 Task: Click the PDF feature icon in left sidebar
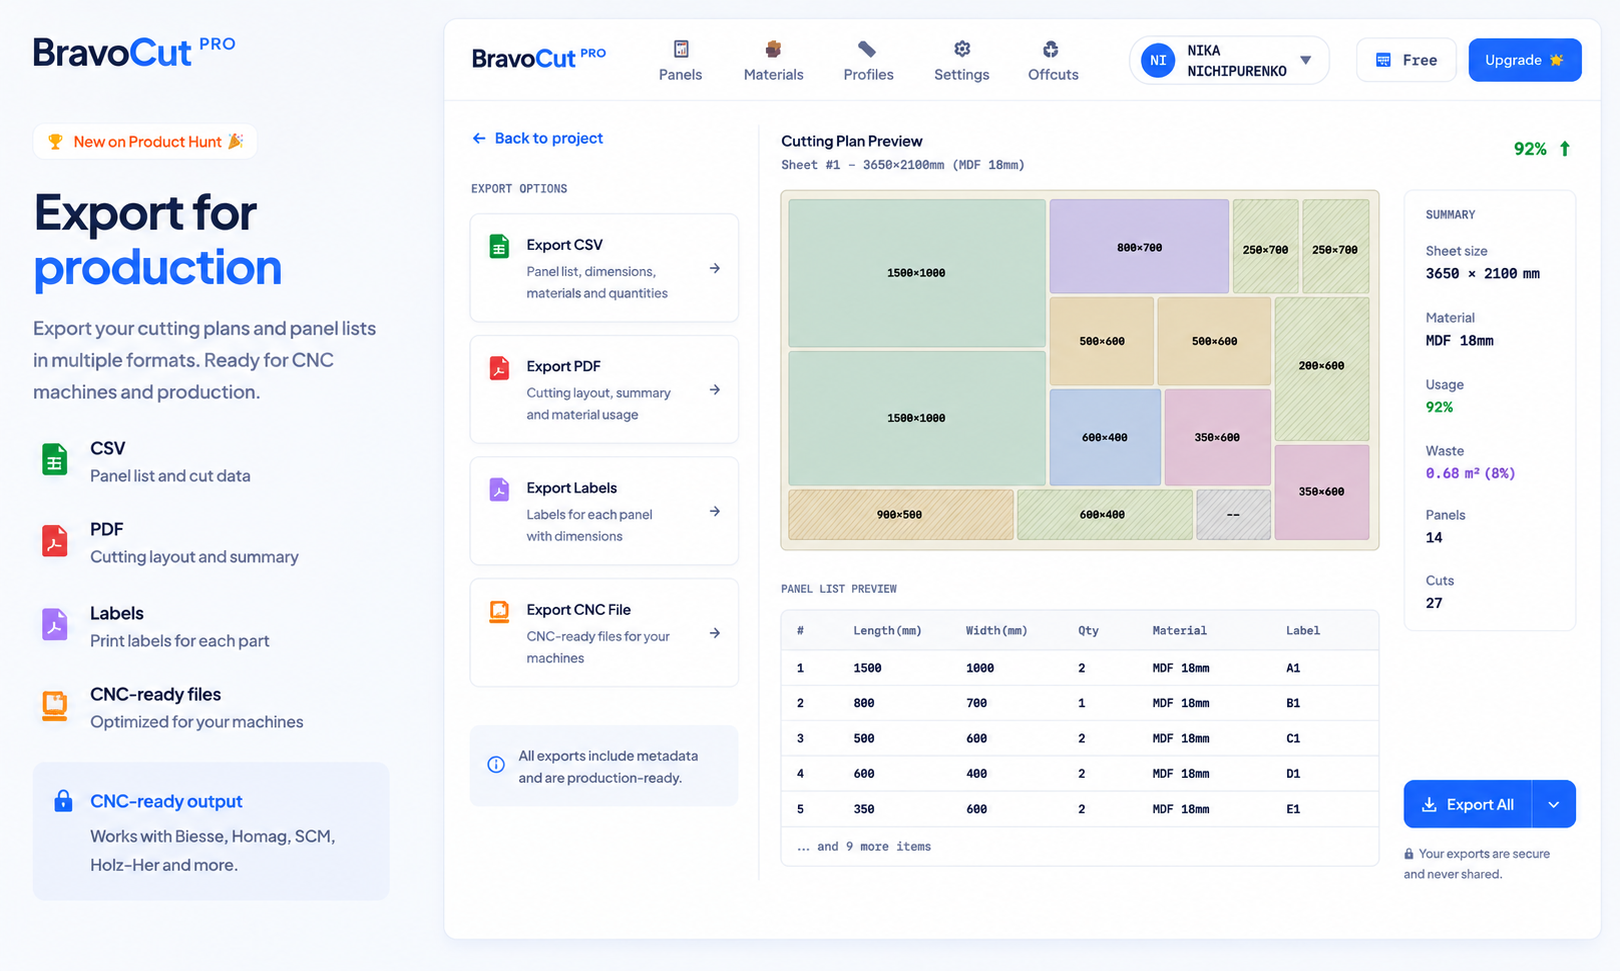coord(55,540)
